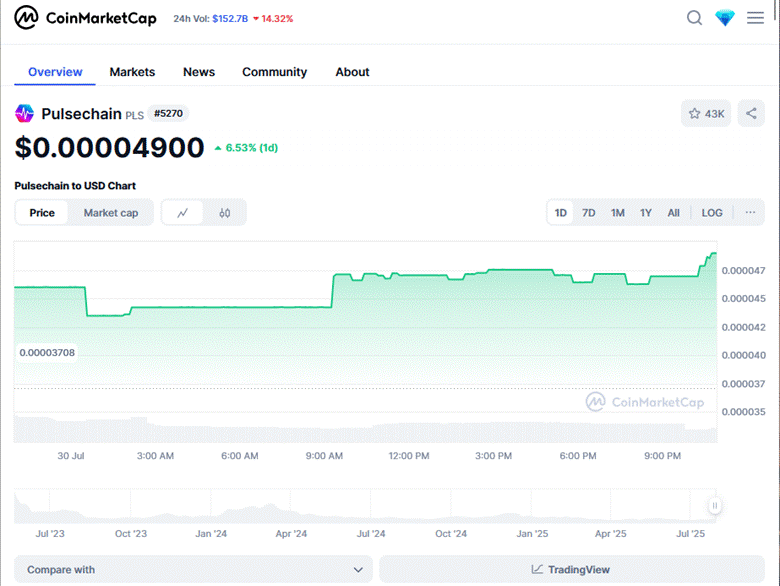Click the 24h Vol $152.7B value
Image resolution: width=780 pixels, height=586 pixels.
[x=230, y=18]
